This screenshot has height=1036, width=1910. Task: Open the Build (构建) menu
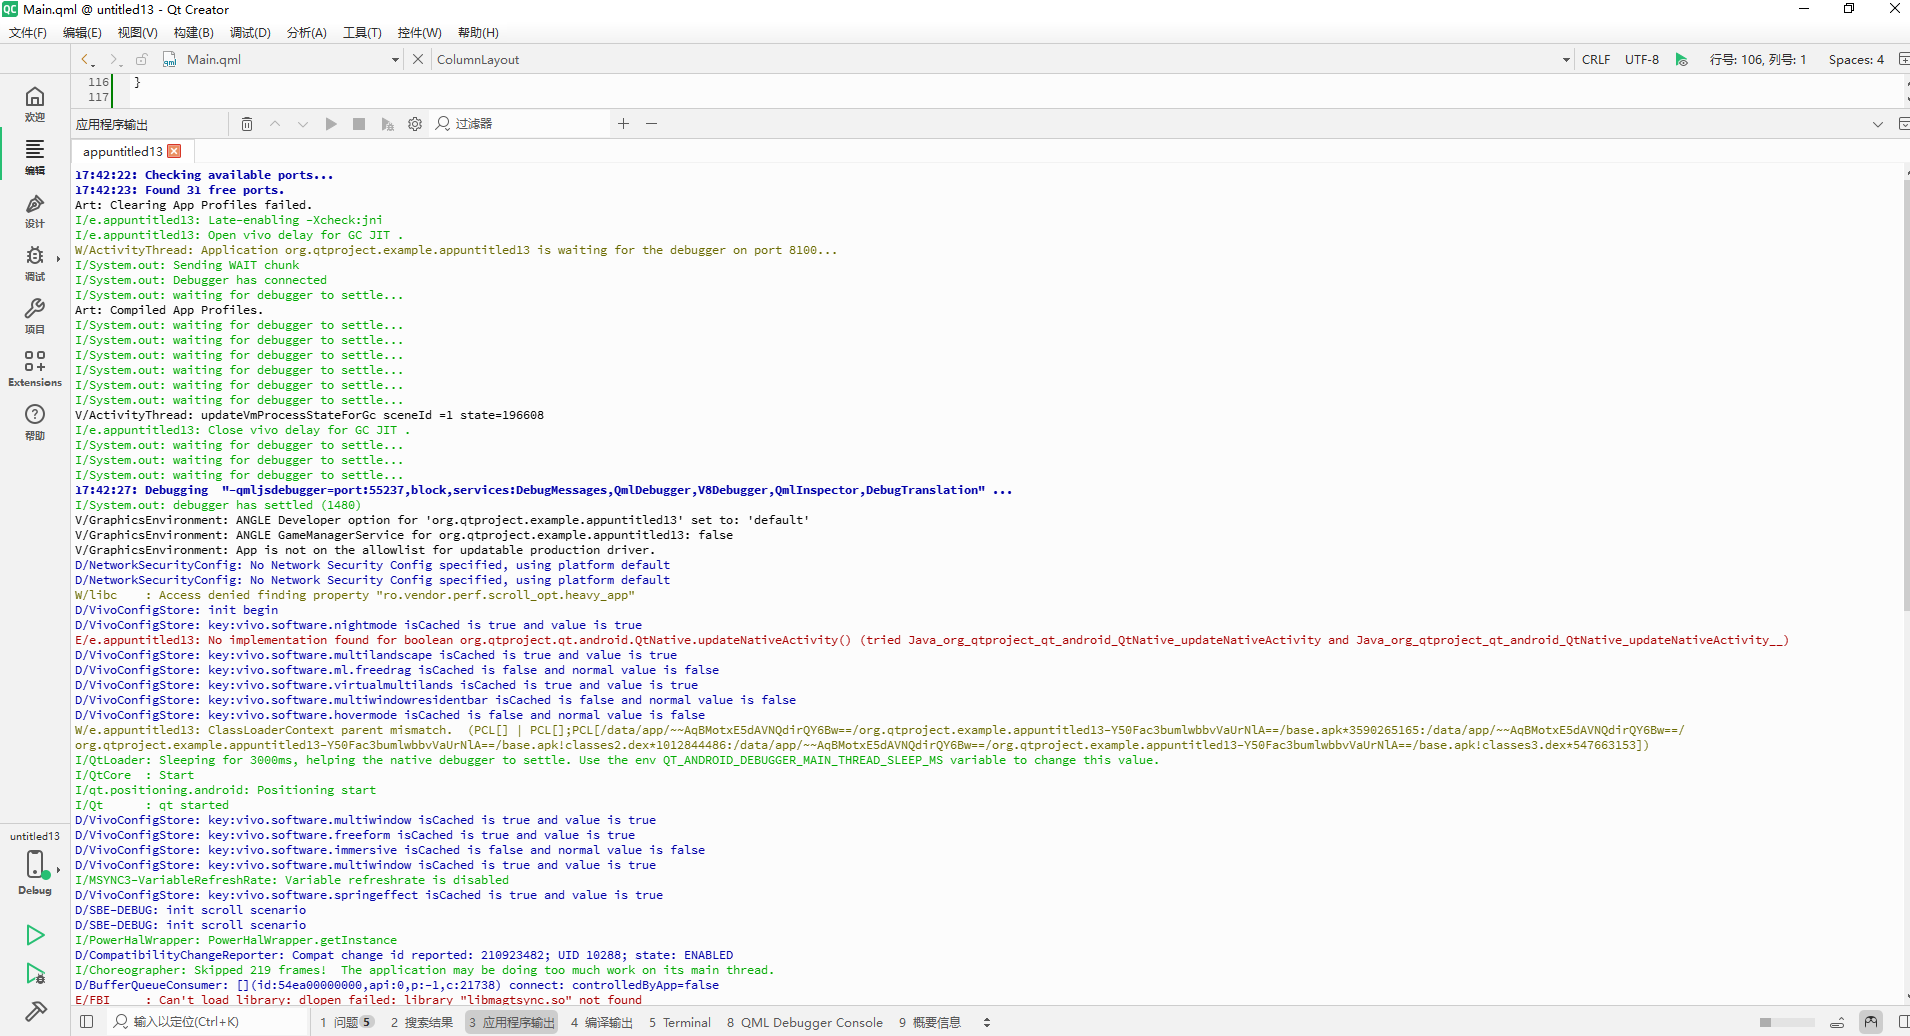[x=194, y=33]
